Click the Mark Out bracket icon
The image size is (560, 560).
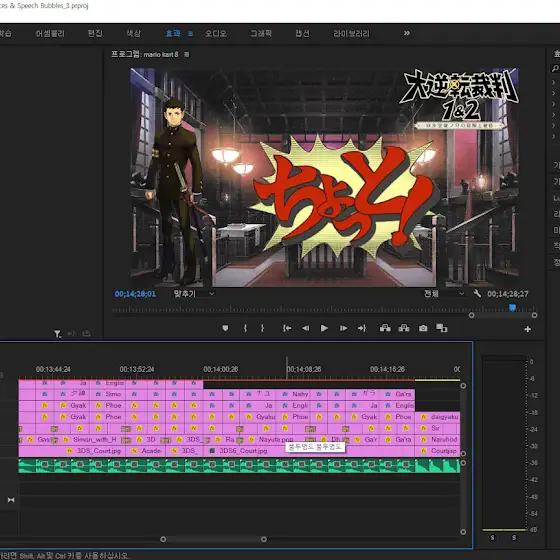262,328
